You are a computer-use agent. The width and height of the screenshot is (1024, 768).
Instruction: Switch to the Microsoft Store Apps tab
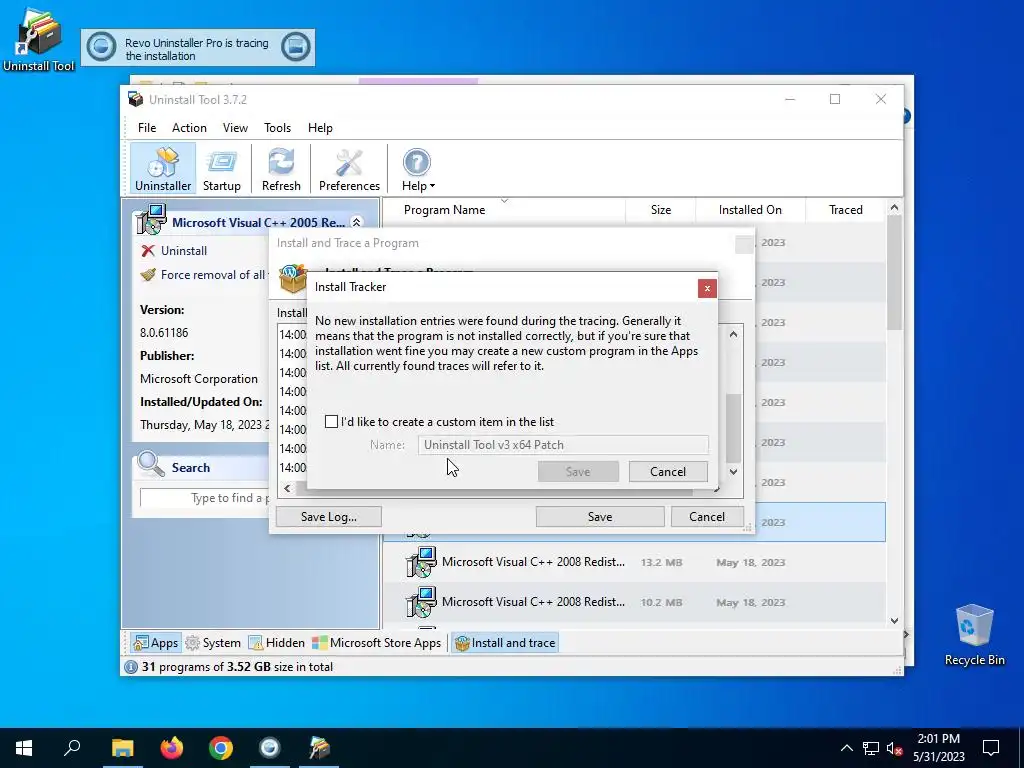click(x=377, y=643)
